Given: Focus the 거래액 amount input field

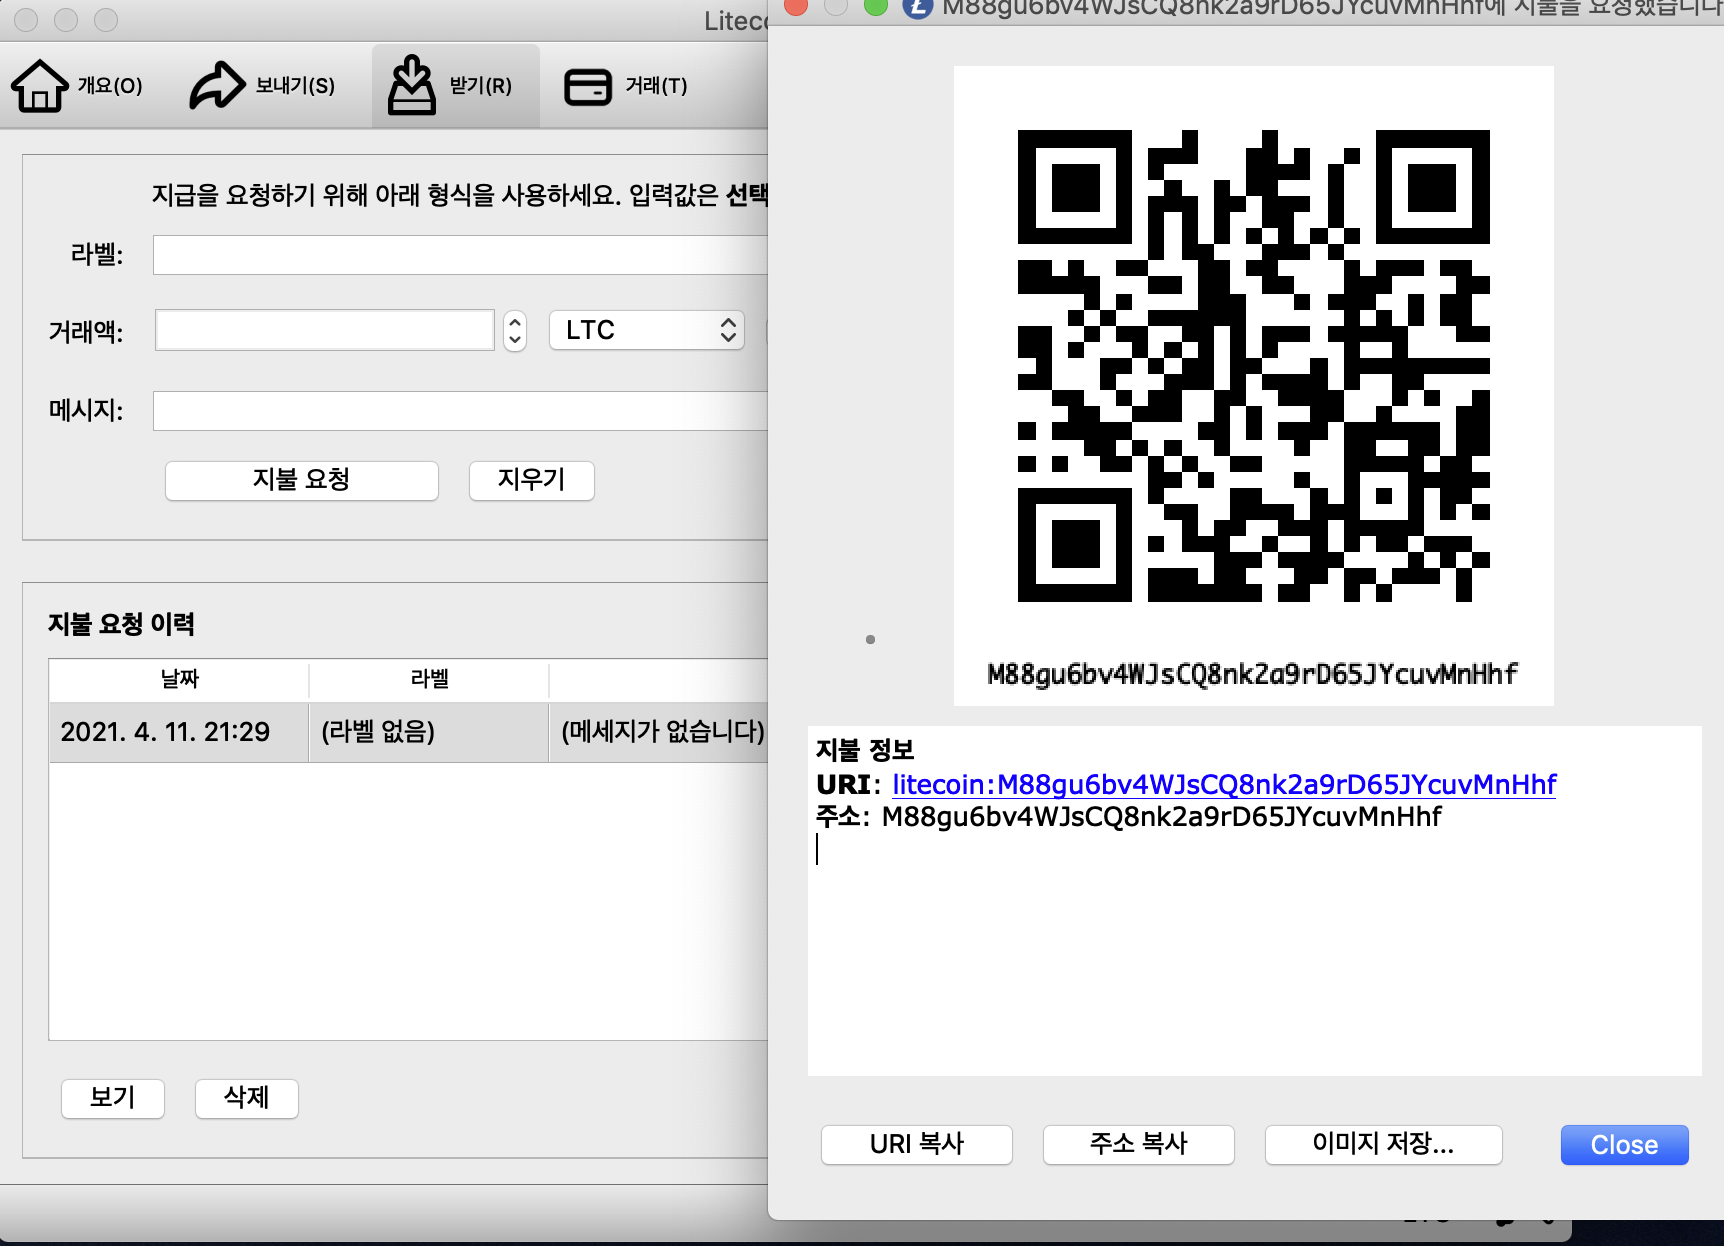Looking at the screenshot, I should click(x=325, y=330).
